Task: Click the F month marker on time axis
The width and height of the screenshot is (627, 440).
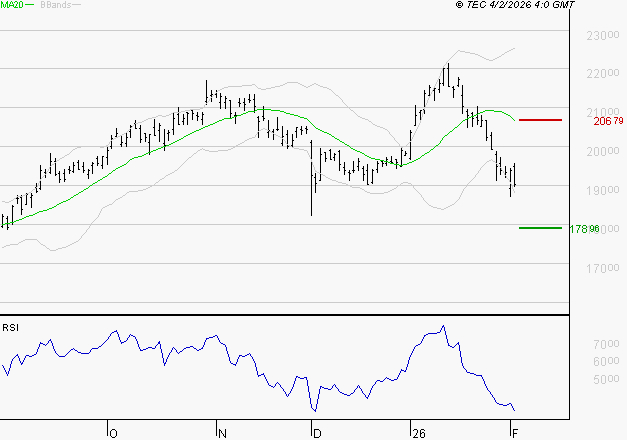Action: point(515,434)
